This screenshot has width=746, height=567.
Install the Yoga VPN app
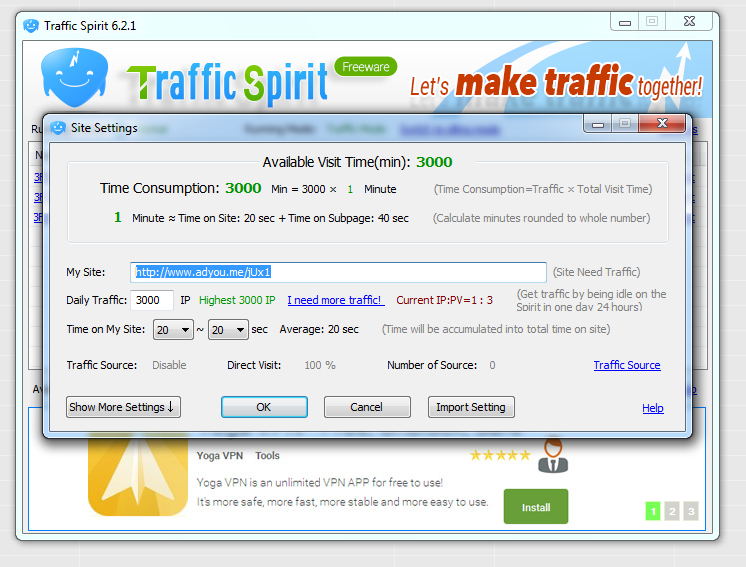coord(536,507)
